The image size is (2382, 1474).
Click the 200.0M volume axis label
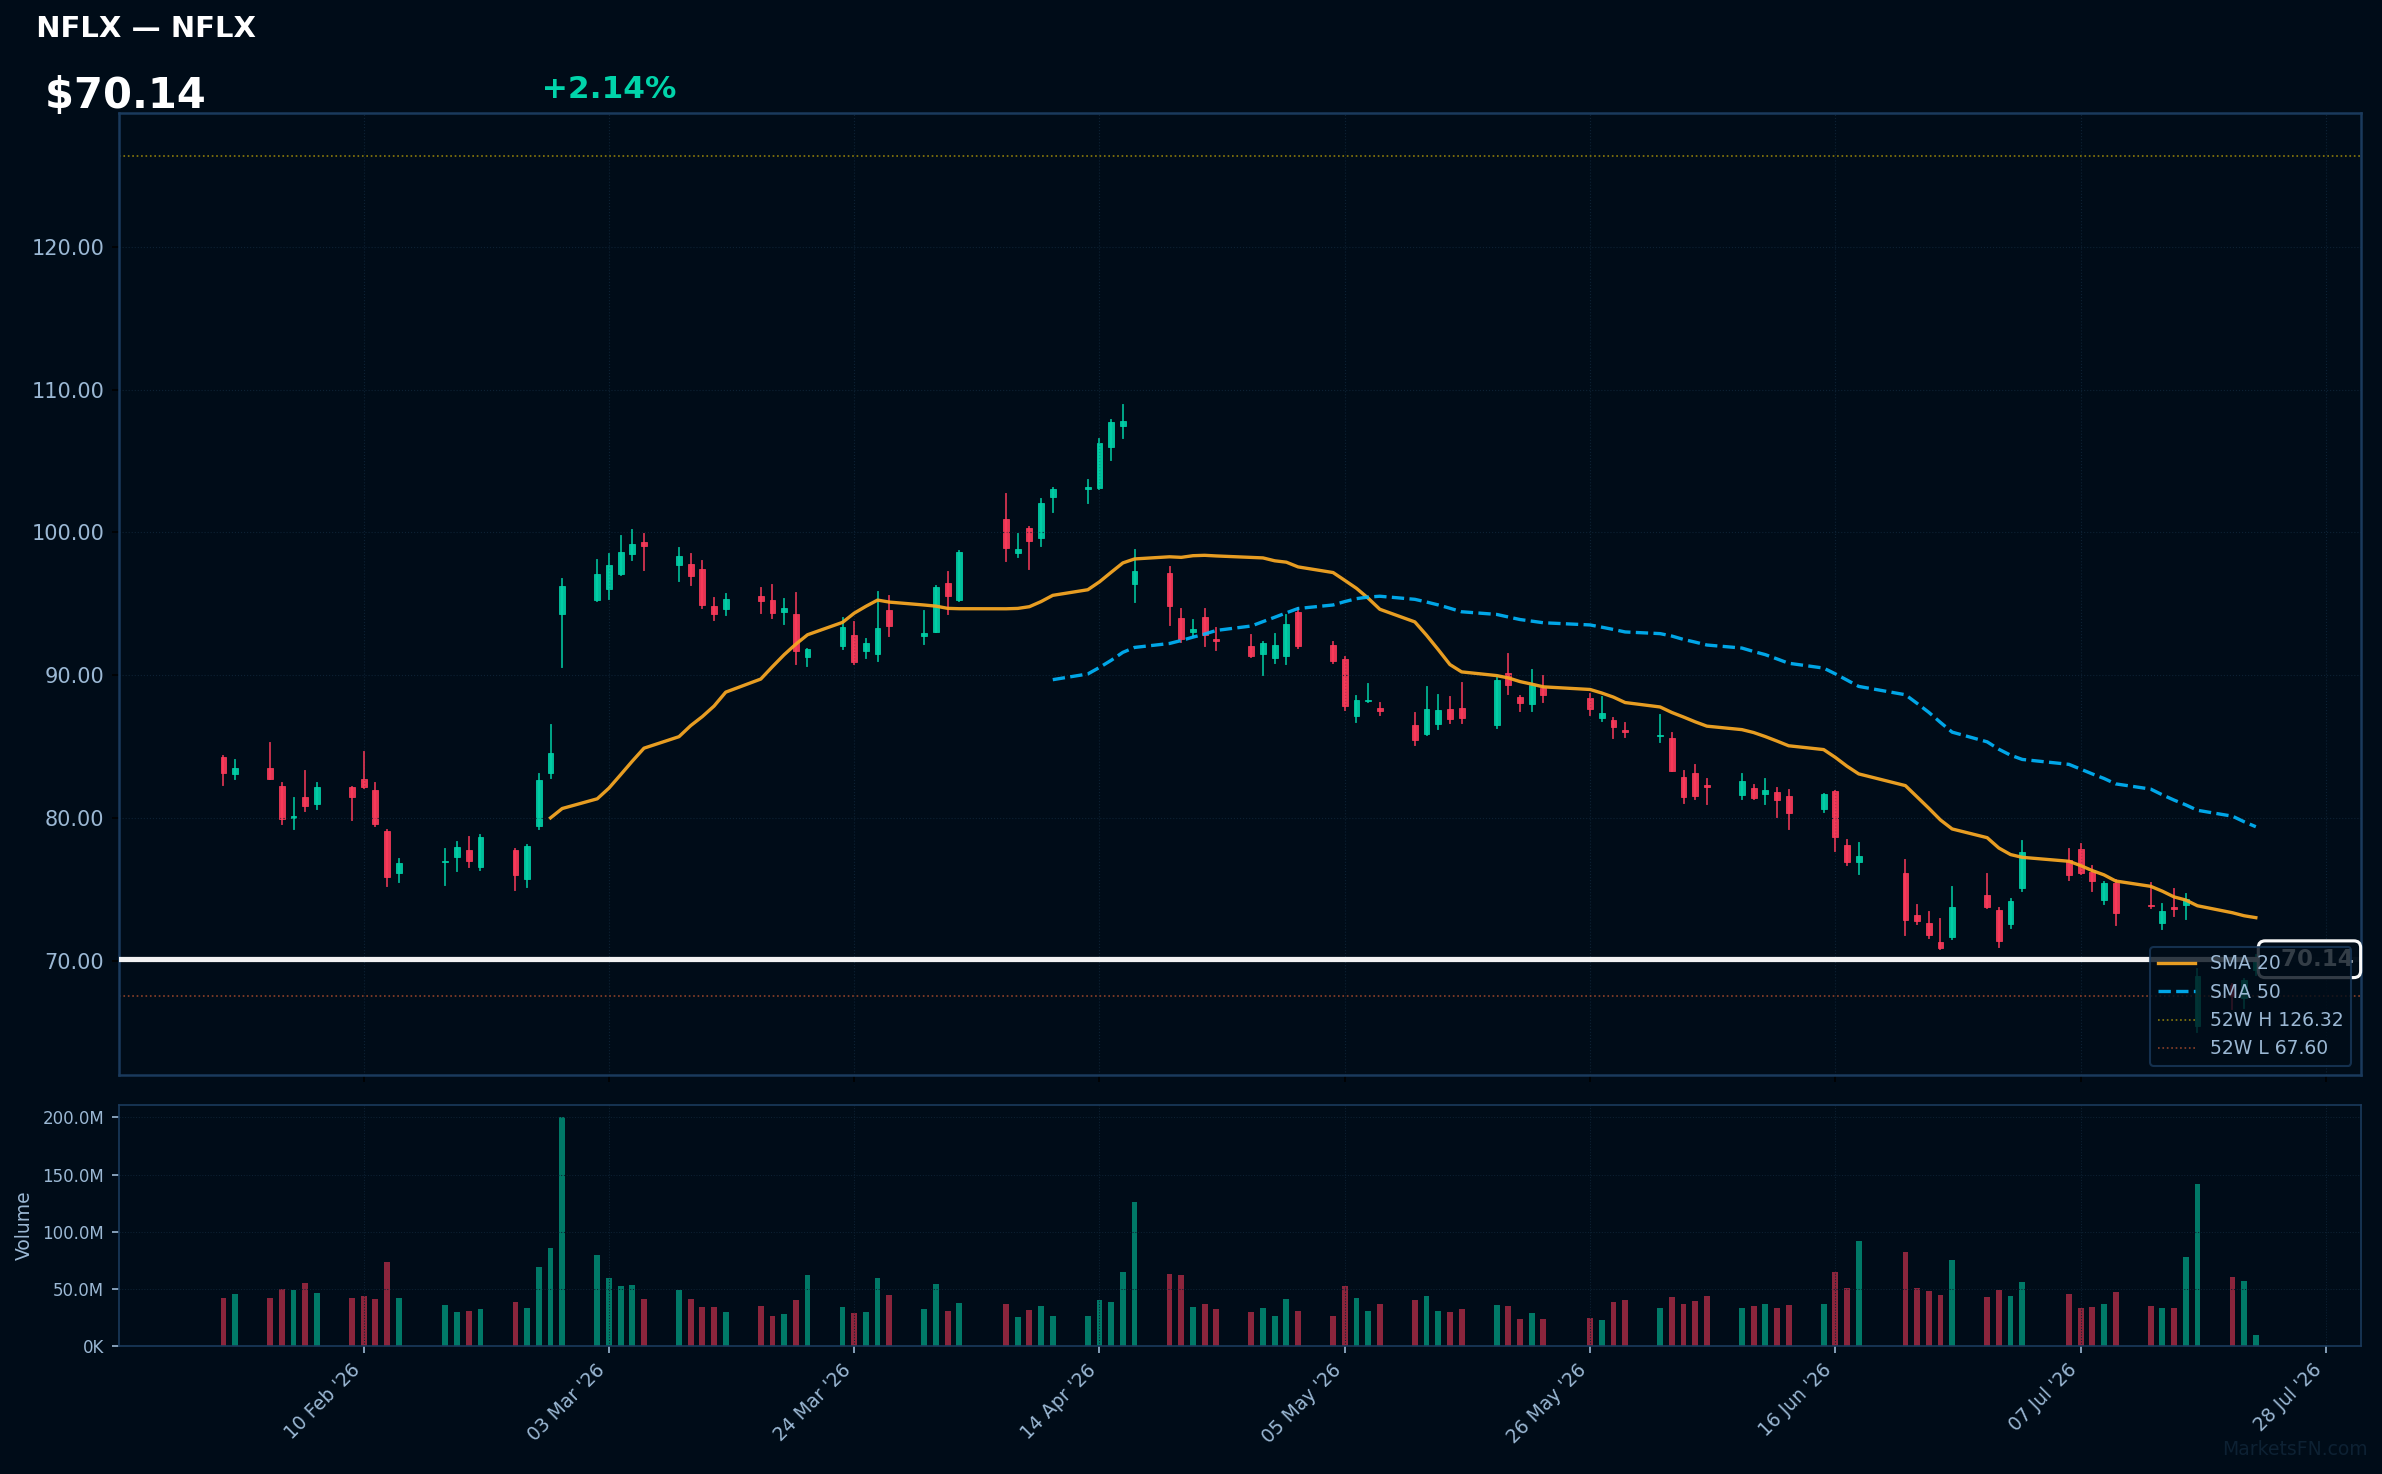(73, 1118)
